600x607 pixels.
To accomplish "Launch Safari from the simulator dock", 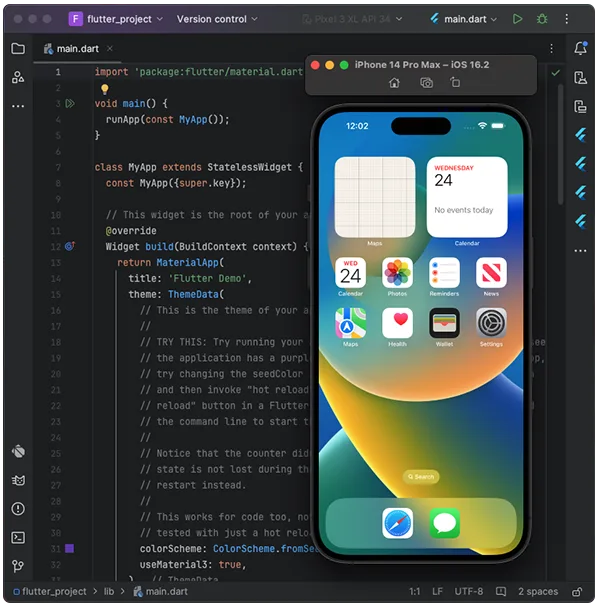I will (397, 523).
